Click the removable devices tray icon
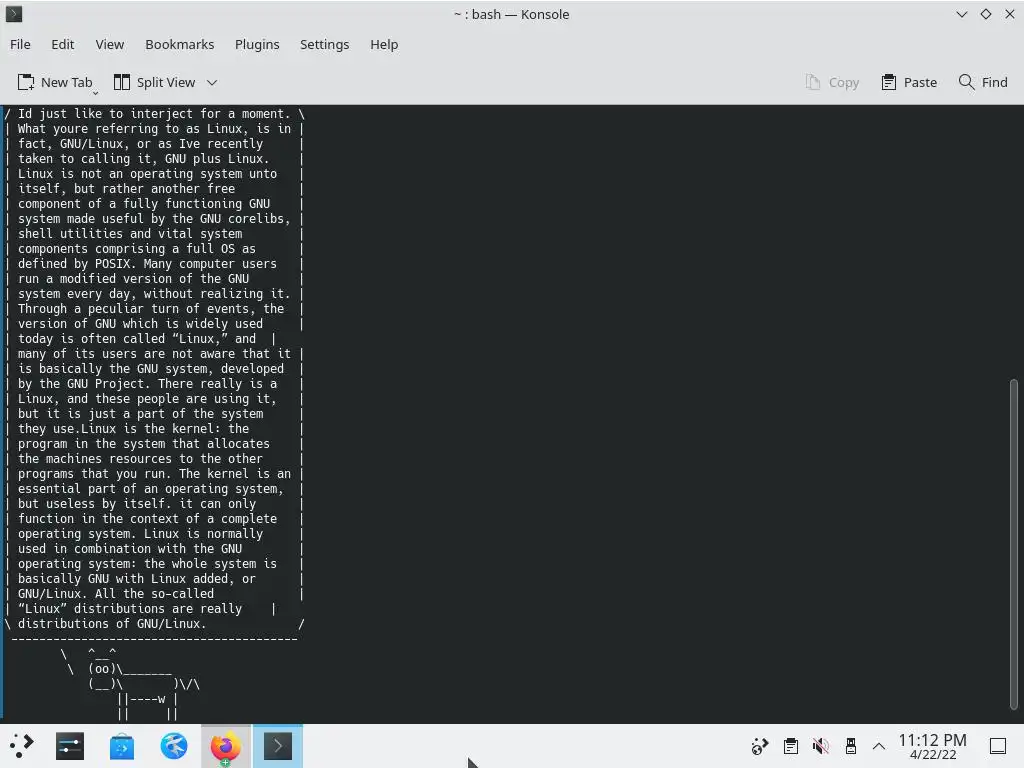1024x768 pixels. point(850,746)
